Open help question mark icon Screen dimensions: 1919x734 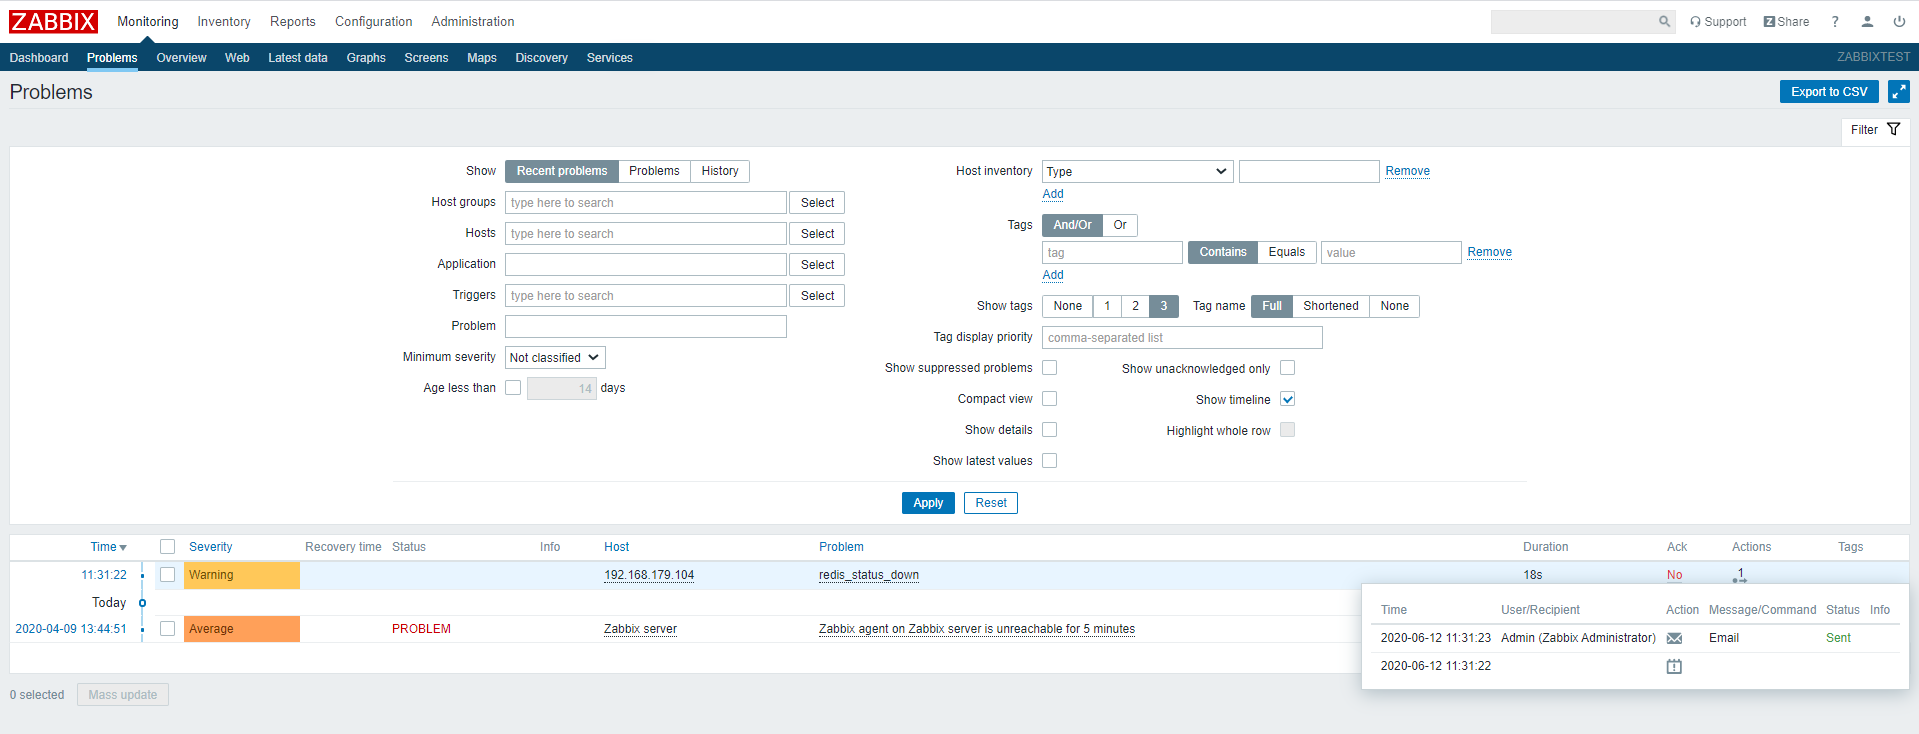point(1835,22)
